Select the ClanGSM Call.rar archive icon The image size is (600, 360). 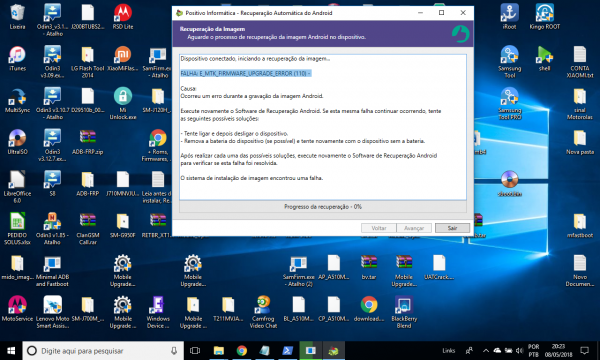88,229
